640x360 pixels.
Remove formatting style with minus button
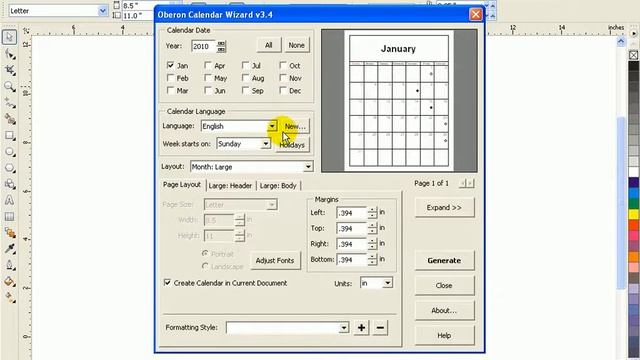pyautogui.click(x=380, y=327)
